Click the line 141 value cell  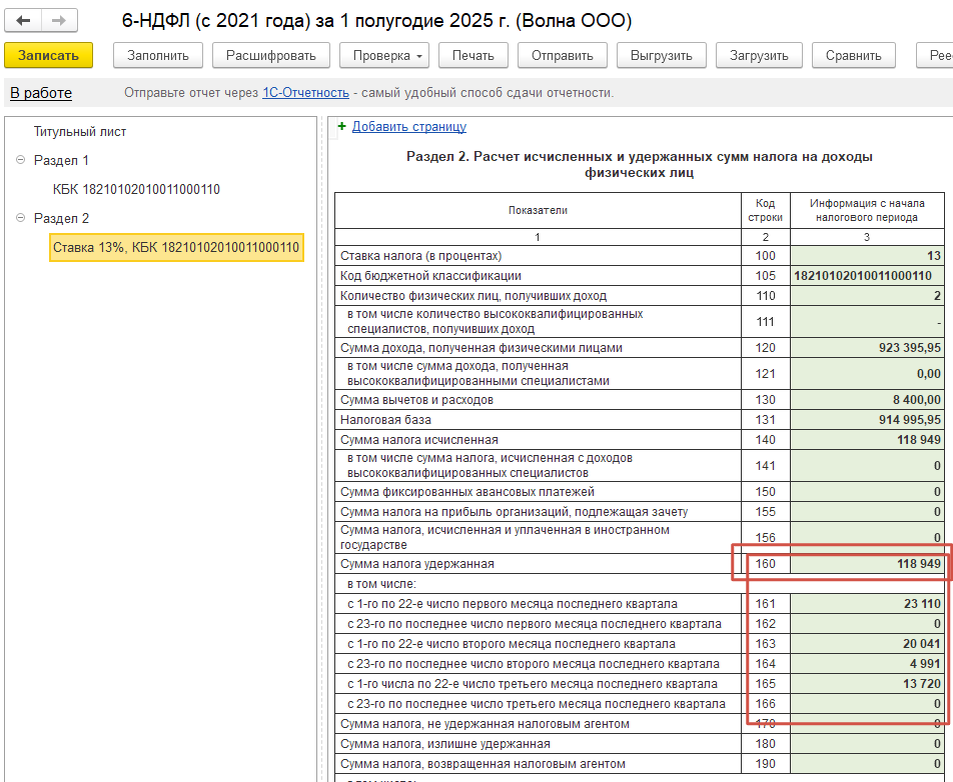(x=867, y=465)
